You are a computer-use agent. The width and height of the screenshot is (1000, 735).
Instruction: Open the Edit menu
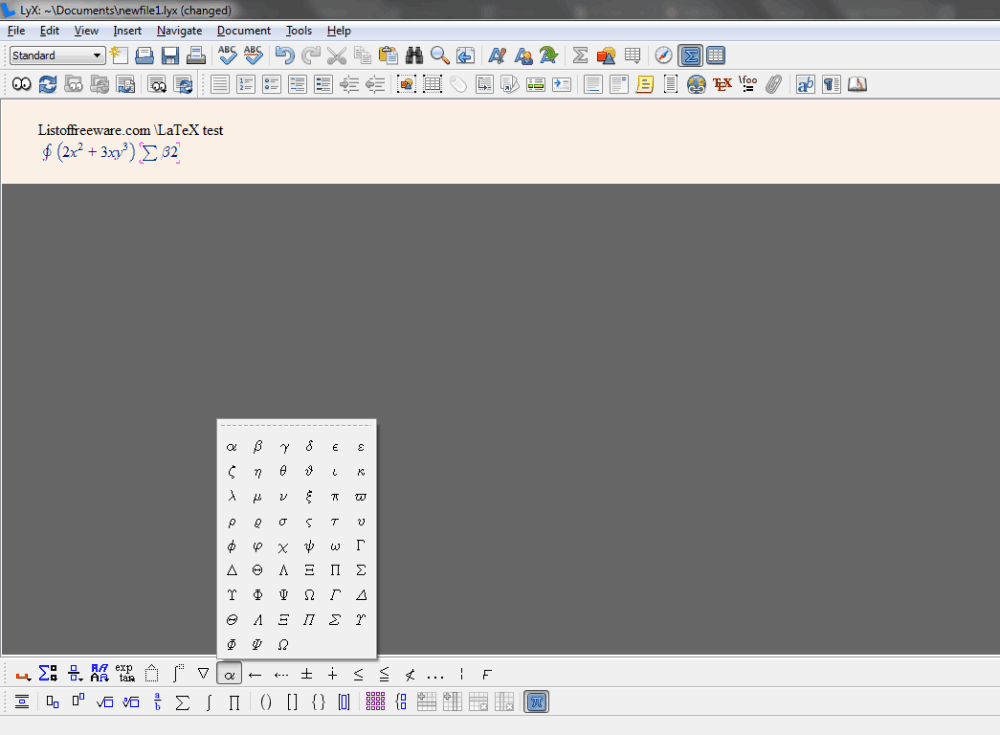(x=49, y=31)
